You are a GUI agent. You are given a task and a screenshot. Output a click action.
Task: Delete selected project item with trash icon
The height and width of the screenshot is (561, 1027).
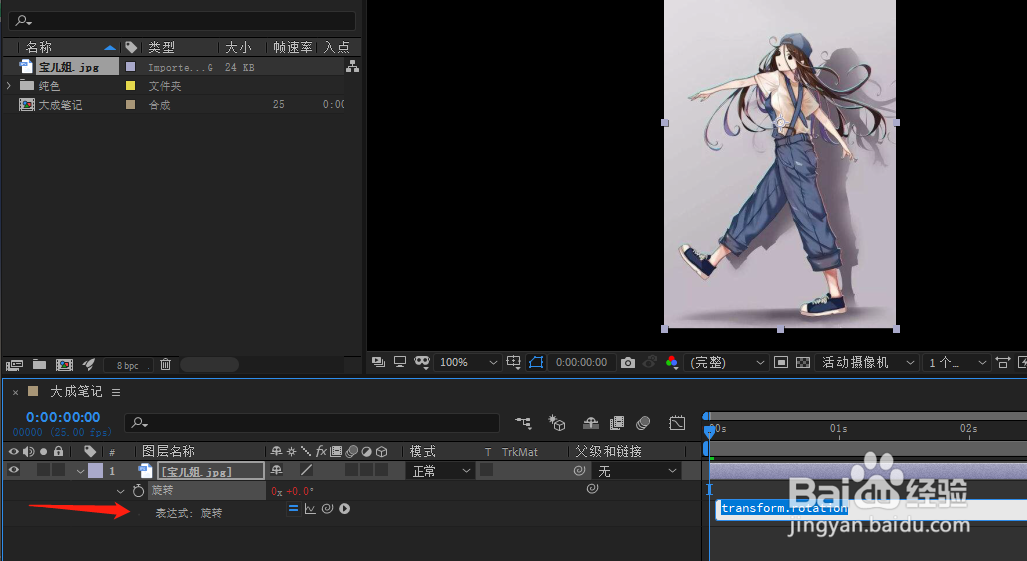[x=166, y=365]
